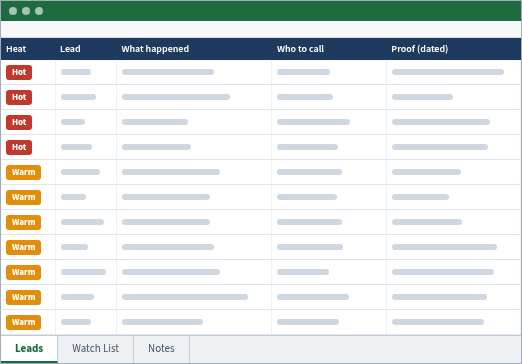Click the middle window control dot in the title bar
The height and width of the screenshot is (364, 522).
26,11
